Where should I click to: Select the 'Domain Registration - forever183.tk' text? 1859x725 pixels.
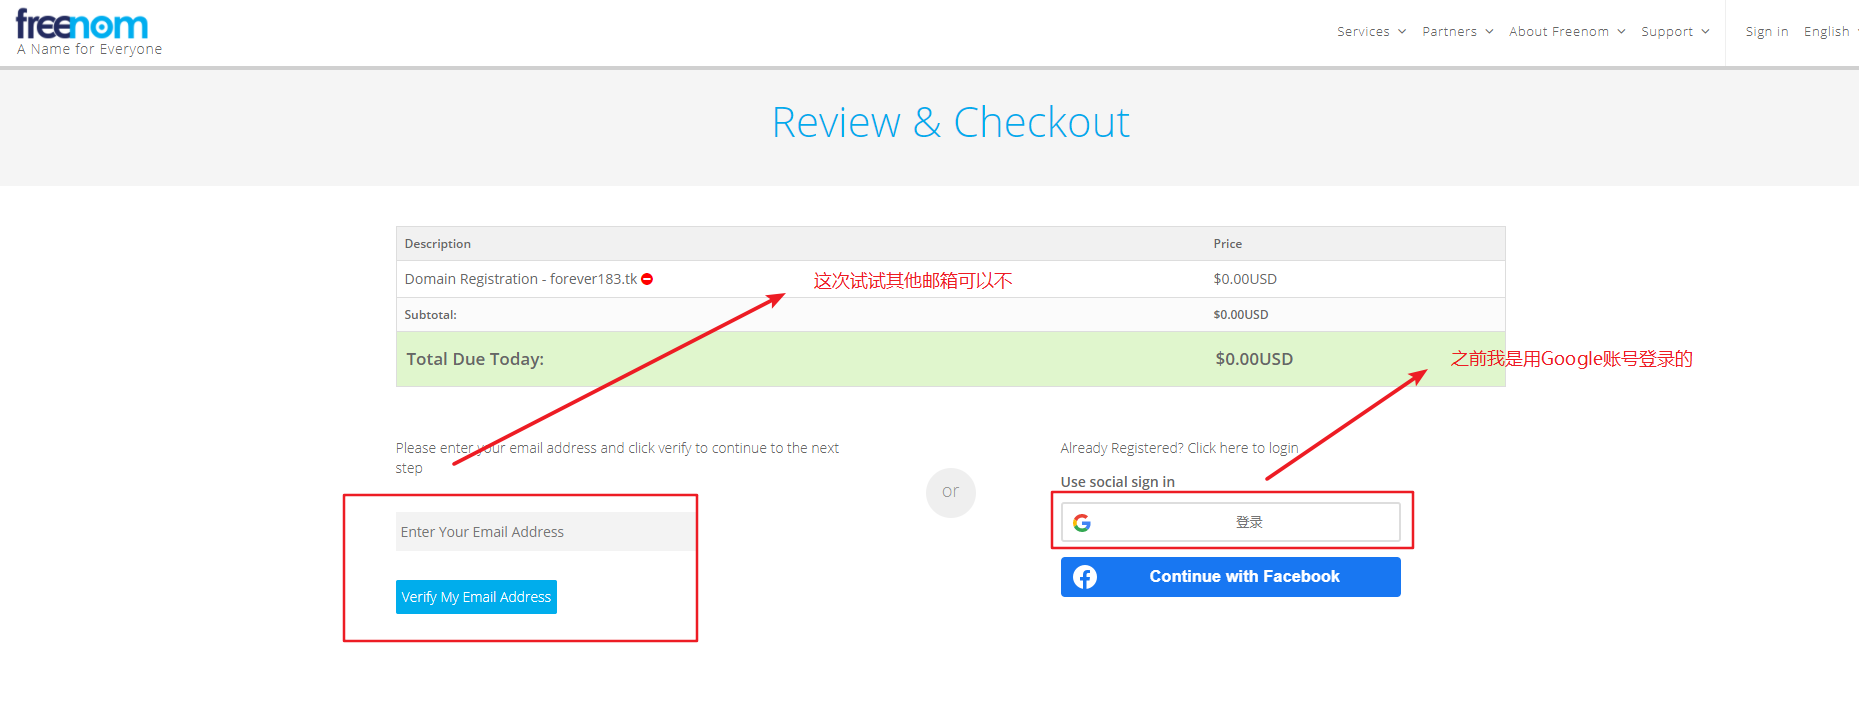tap(521, 279)
